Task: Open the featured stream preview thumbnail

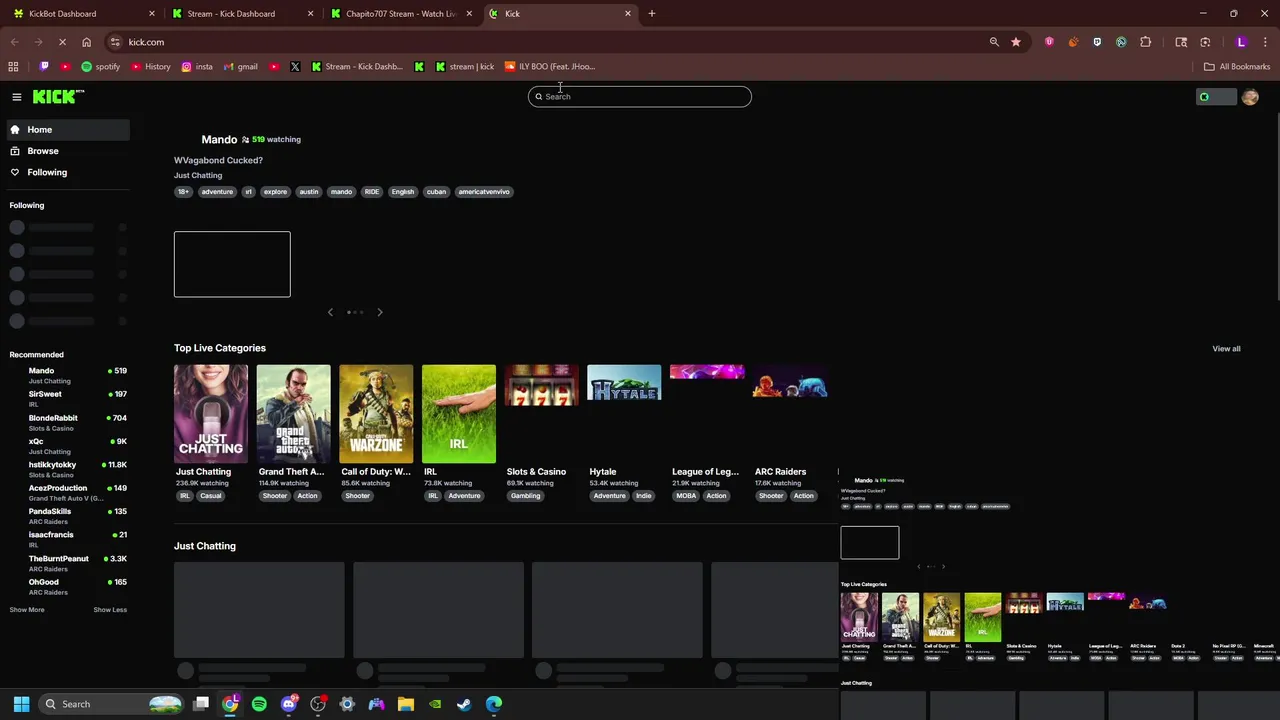Action: [232, 264]
